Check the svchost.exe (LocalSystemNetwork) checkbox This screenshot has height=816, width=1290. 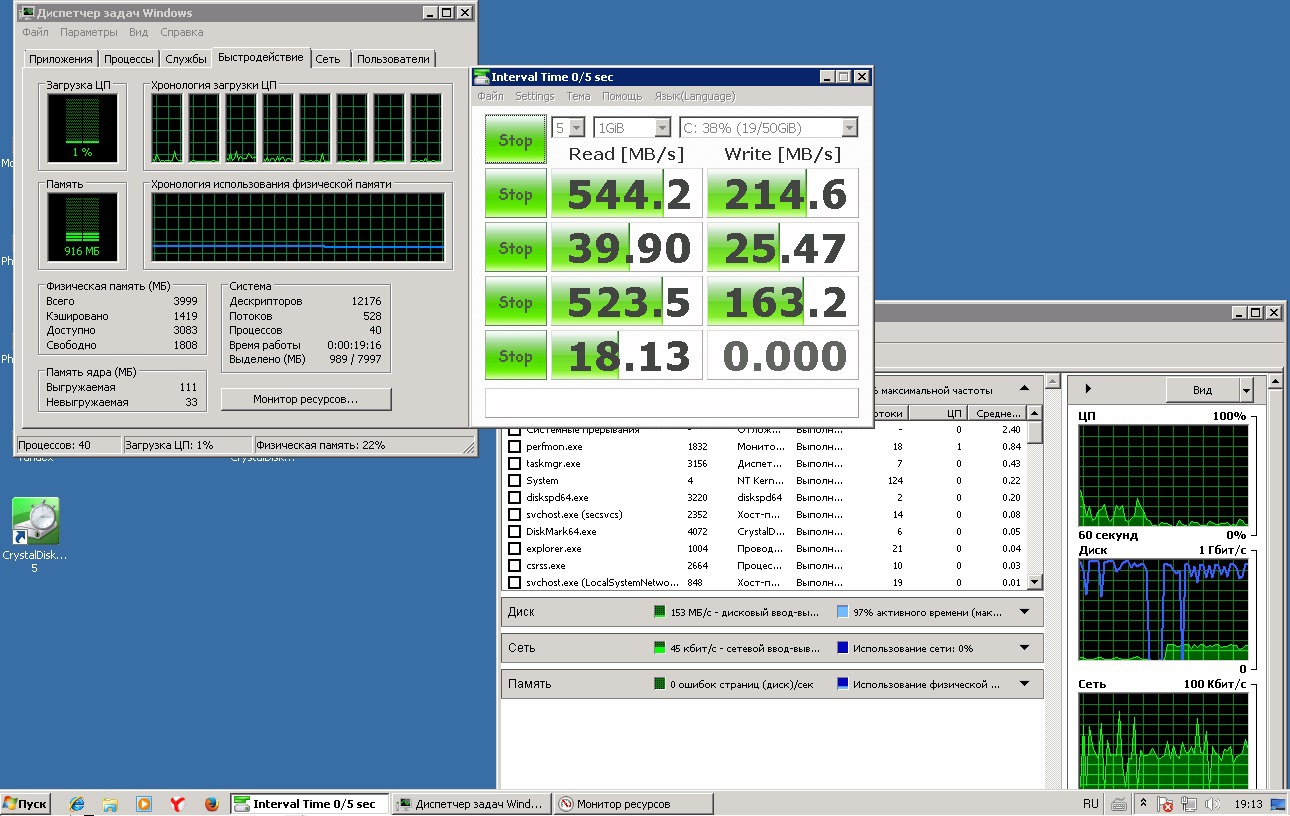pos(514,583)
